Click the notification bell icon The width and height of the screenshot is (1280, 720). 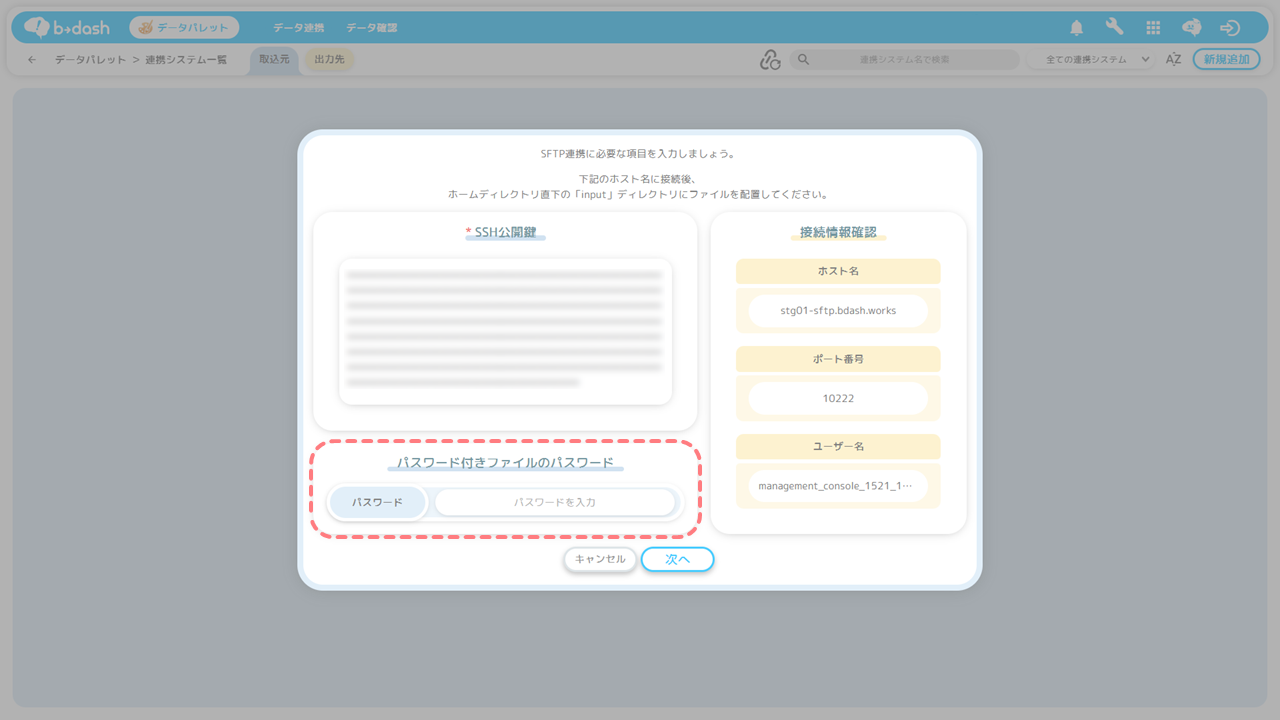pos(1077,28)
